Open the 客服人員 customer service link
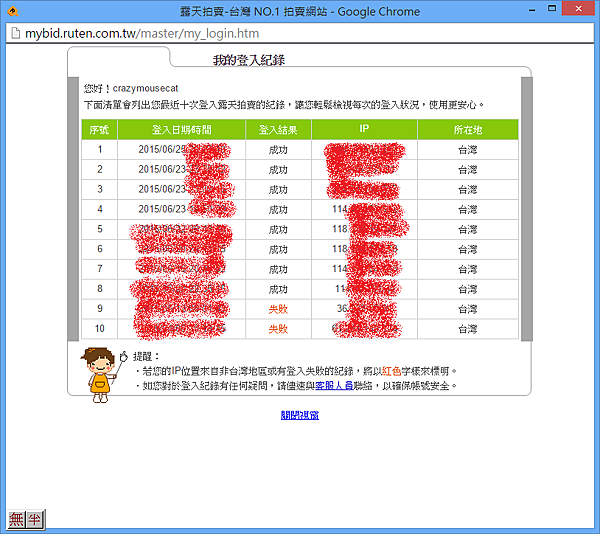600x534 pixels. point(334,386)
